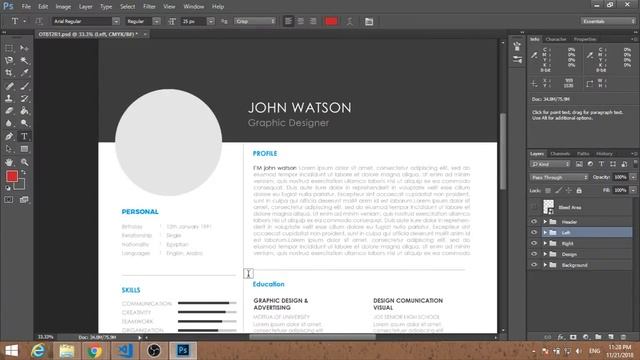Toggle lock all for layer

point(579,191)
